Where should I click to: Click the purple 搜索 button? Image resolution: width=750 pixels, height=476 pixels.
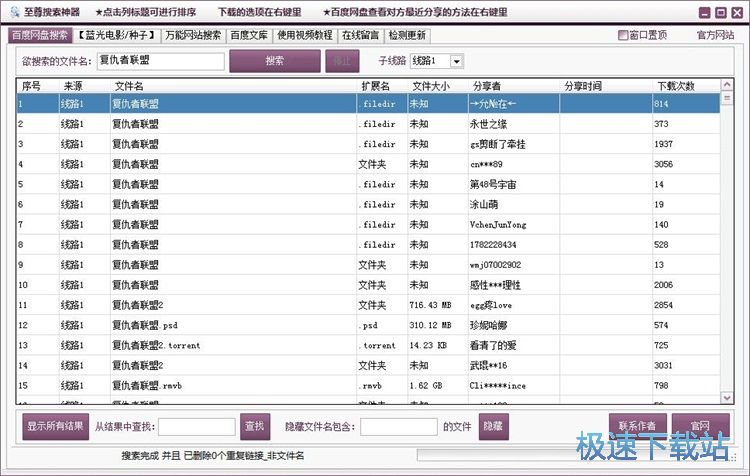(x=275, y=61)
